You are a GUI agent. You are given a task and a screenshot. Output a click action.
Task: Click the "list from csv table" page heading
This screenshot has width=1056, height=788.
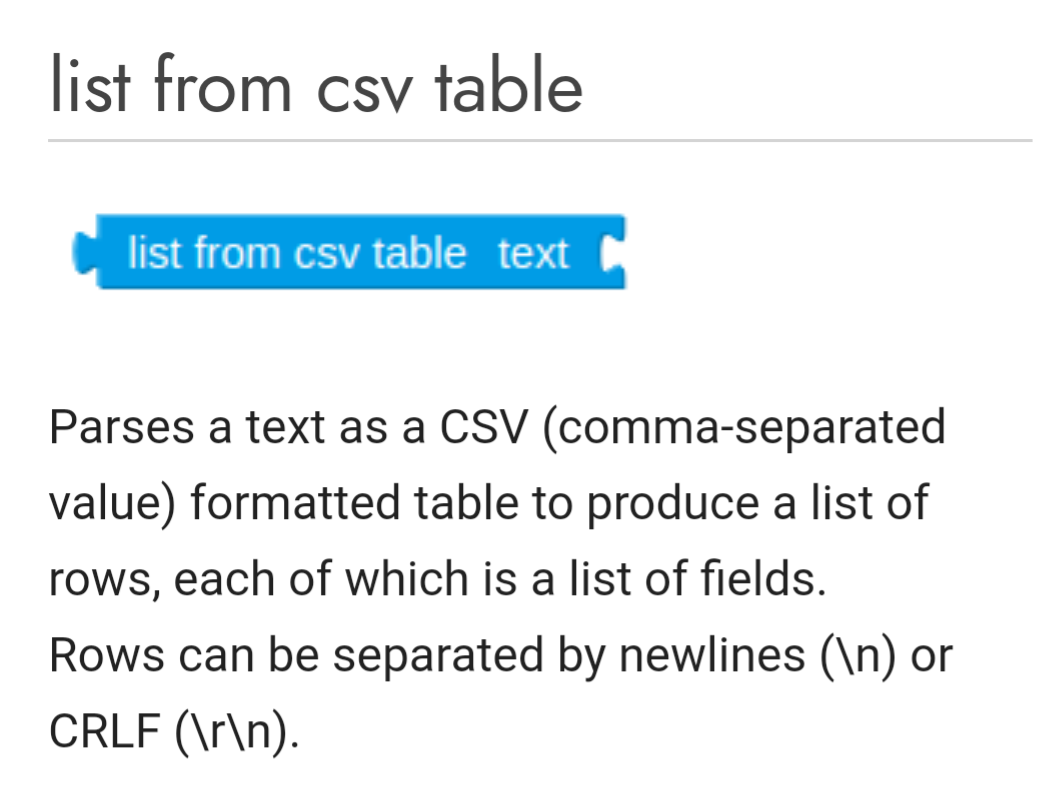point(315,87)
